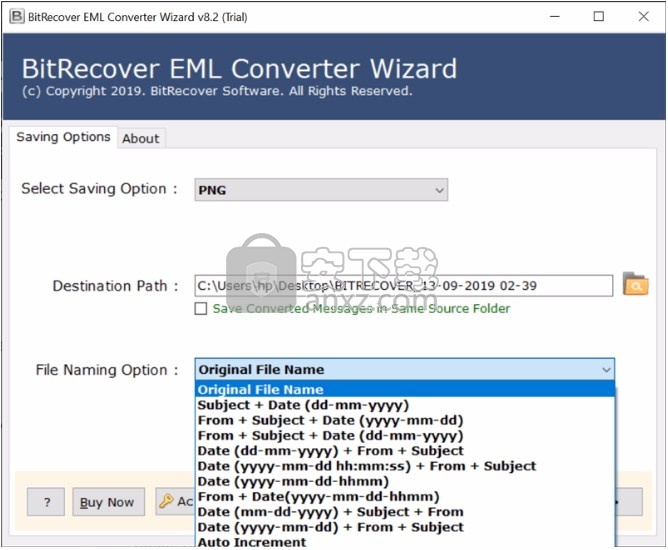Viewport: 668px width, 550px height.
Task: Enable Save Converted Messages in Same Source Folder
Action: click(201, 308)
